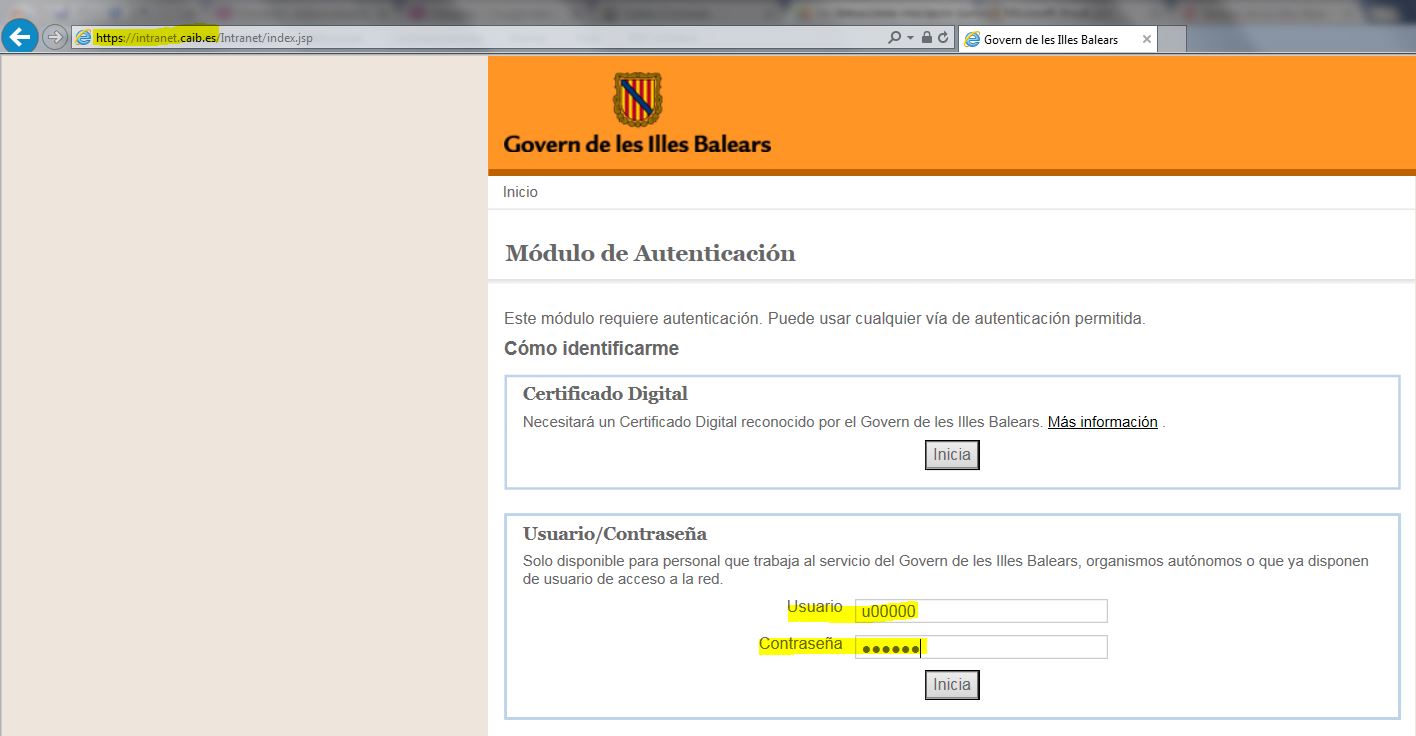Click the Usuario input field
Image resolution: width=1416 pixels, height=736 pixels.
point(981,611)
